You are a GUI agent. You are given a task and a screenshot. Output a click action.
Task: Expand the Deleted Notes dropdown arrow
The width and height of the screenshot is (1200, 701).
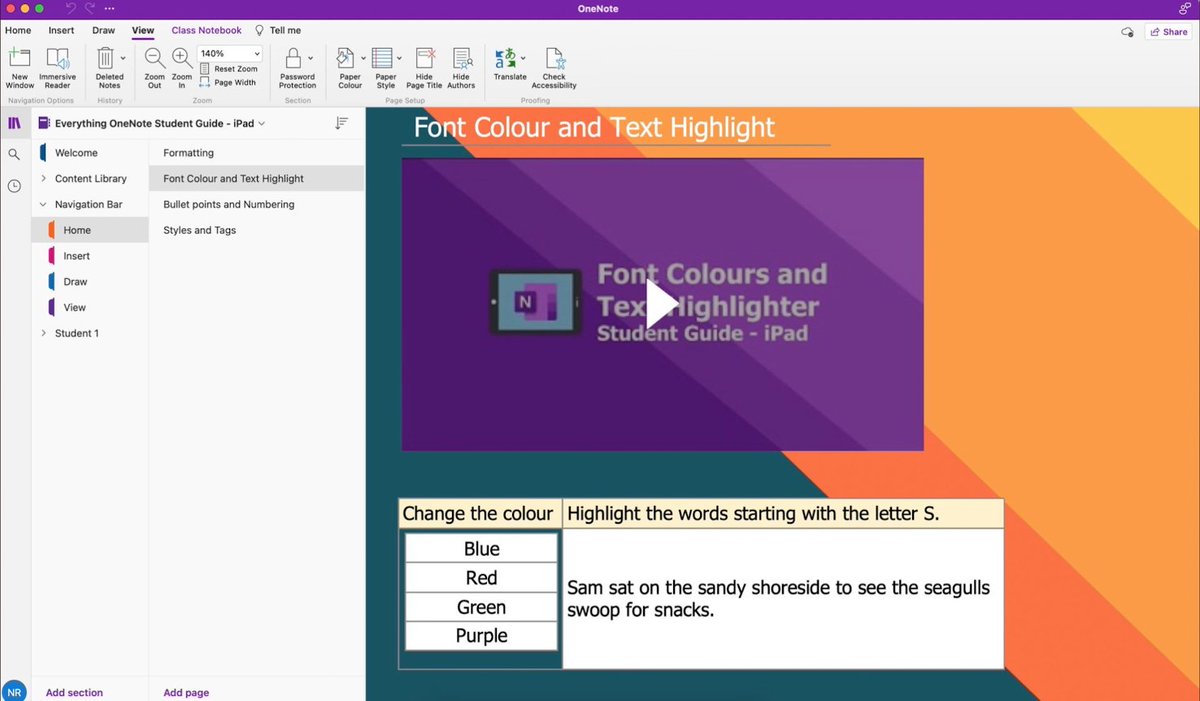point(123,58)
